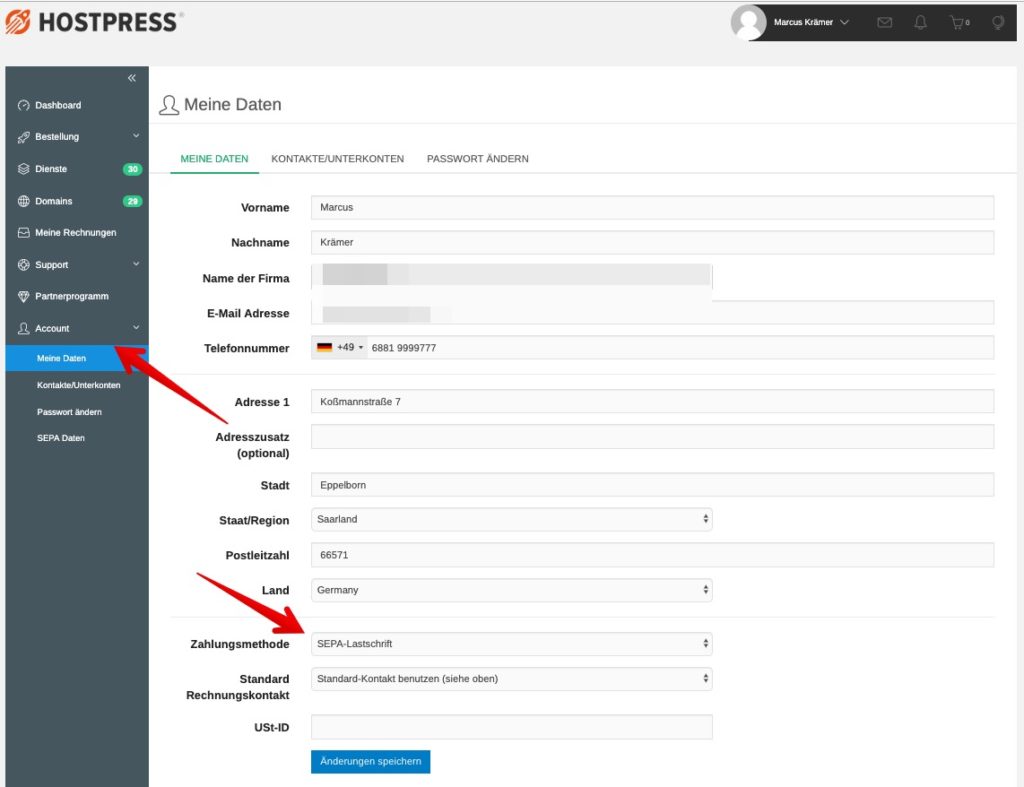Collapse the sidebar with double-chevron icon
1024x787 pixels.
131,78
